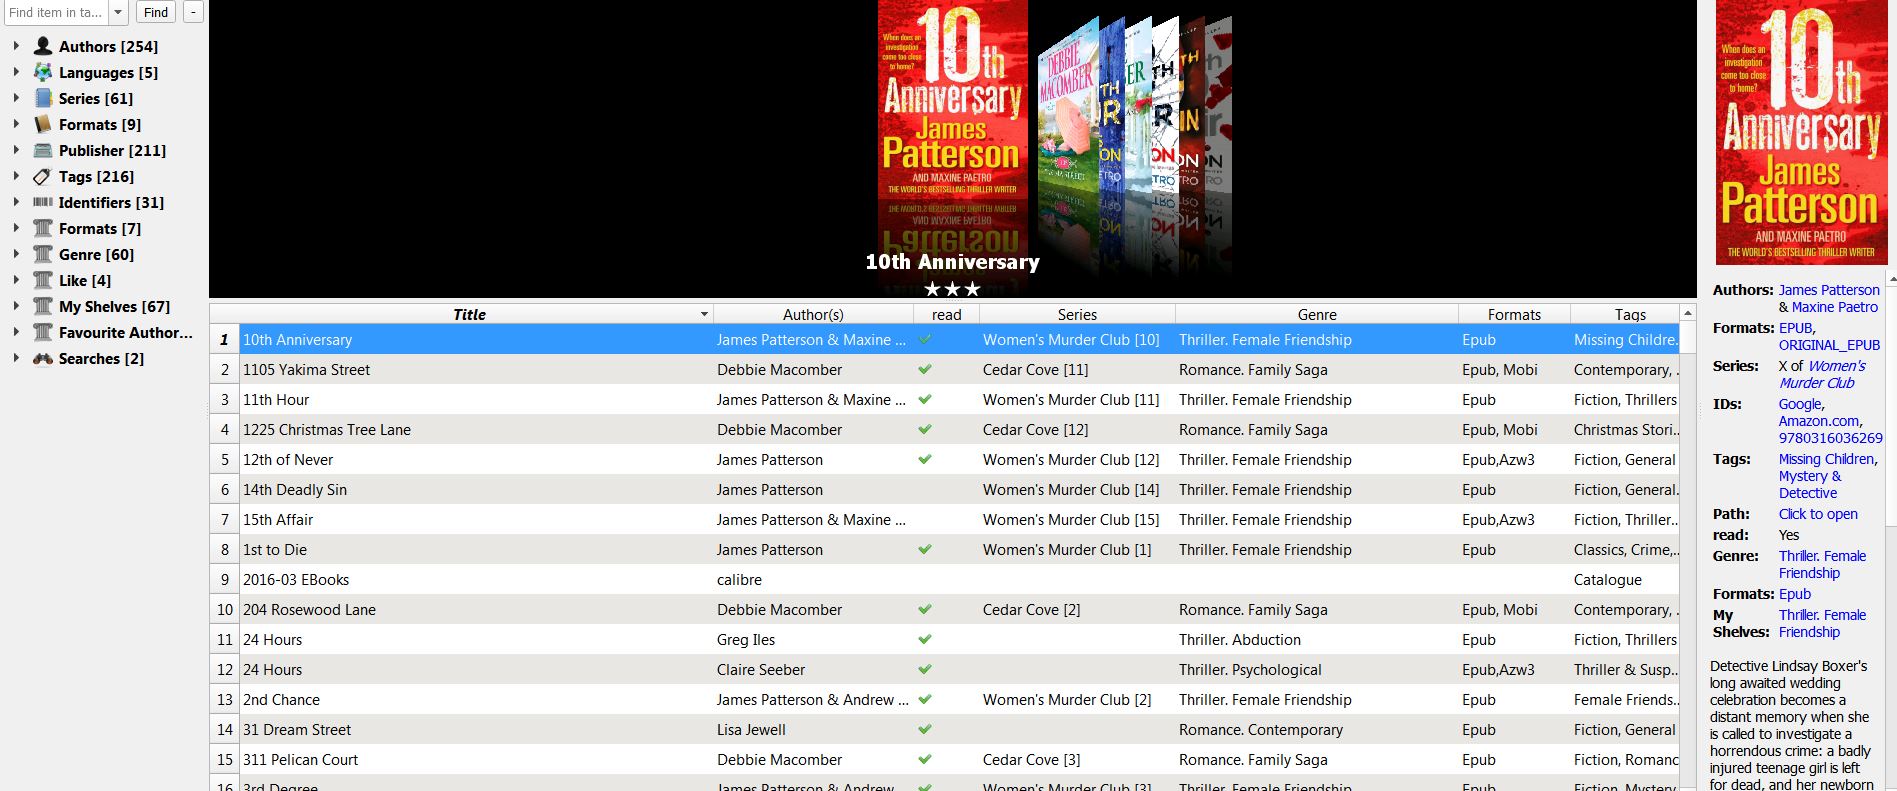
Task: Expand the Series [61] category
Action: 16,98
